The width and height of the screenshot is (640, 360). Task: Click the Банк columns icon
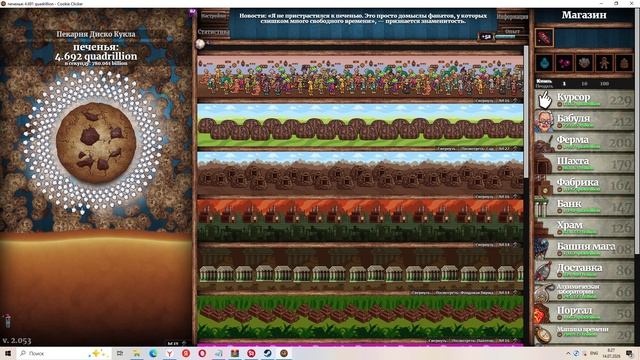[543, 206]
